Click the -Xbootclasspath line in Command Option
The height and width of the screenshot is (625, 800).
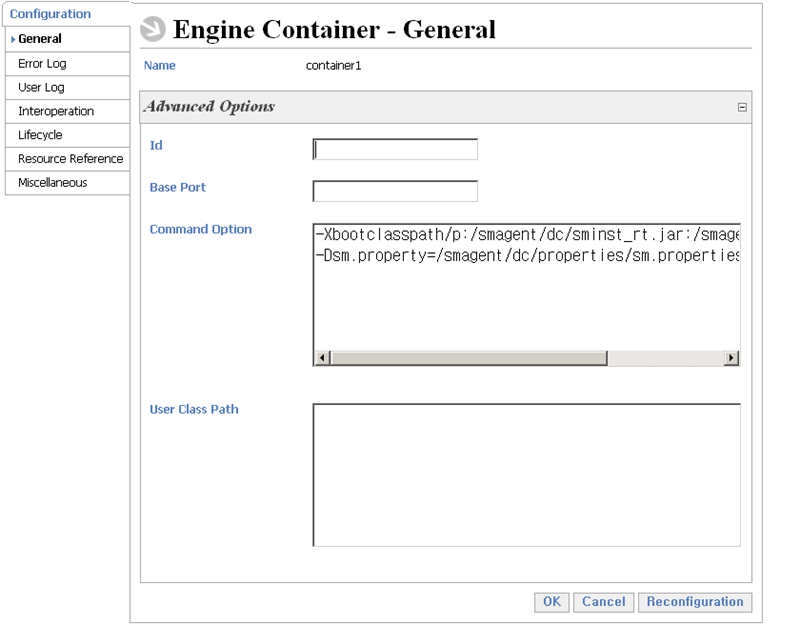click(x=528, y=235)
